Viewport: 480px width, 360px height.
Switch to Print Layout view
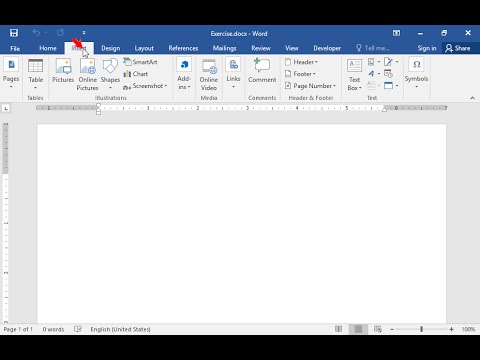[x=358, y=329]
